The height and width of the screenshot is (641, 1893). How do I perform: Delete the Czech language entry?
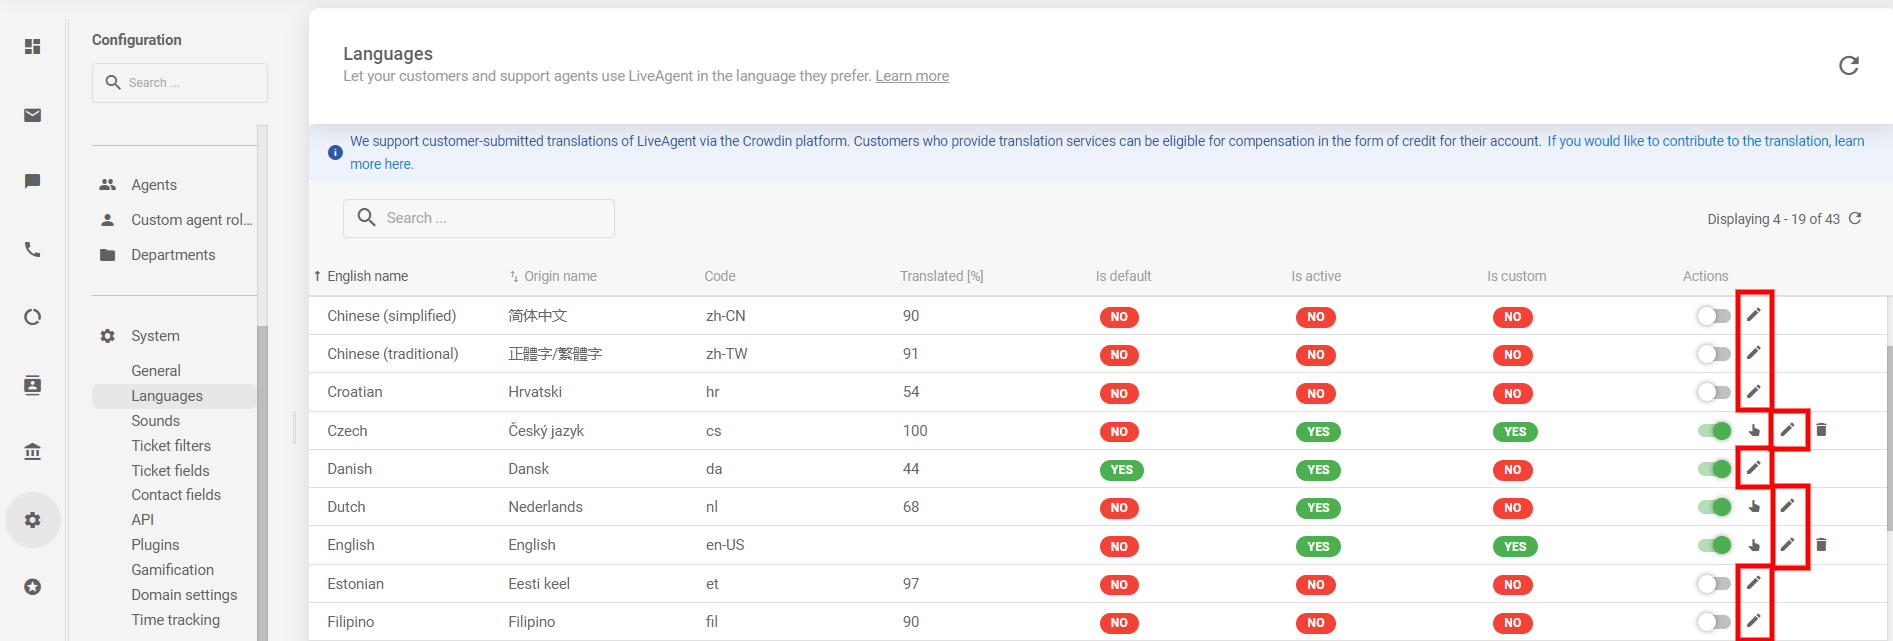coord(1821,430)
